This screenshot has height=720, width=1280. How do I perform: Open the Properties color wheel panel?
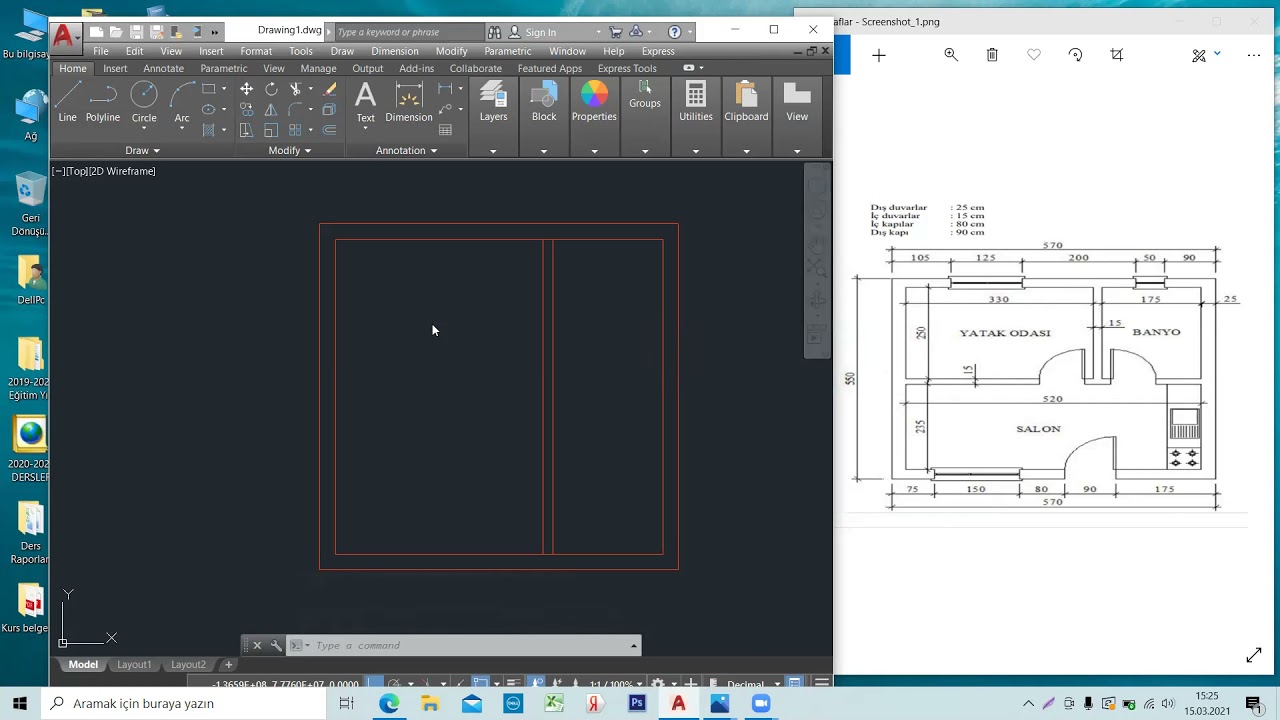click(x=594, y=102)
